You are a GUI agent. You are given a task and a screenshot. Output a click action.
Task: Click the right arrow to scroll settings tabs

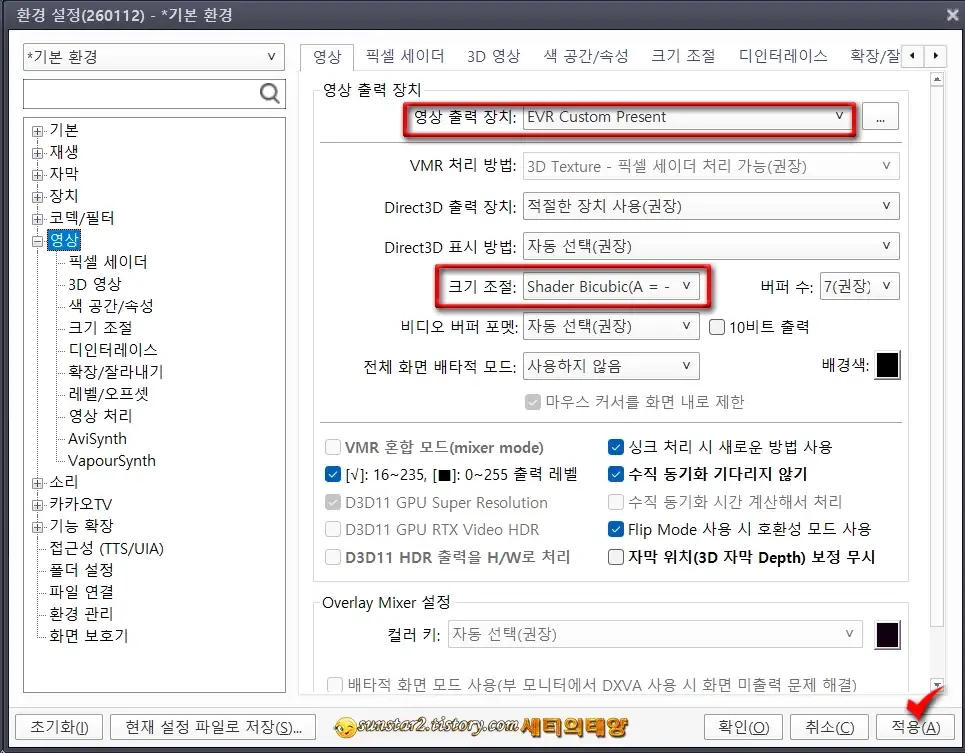click(934, 56)
